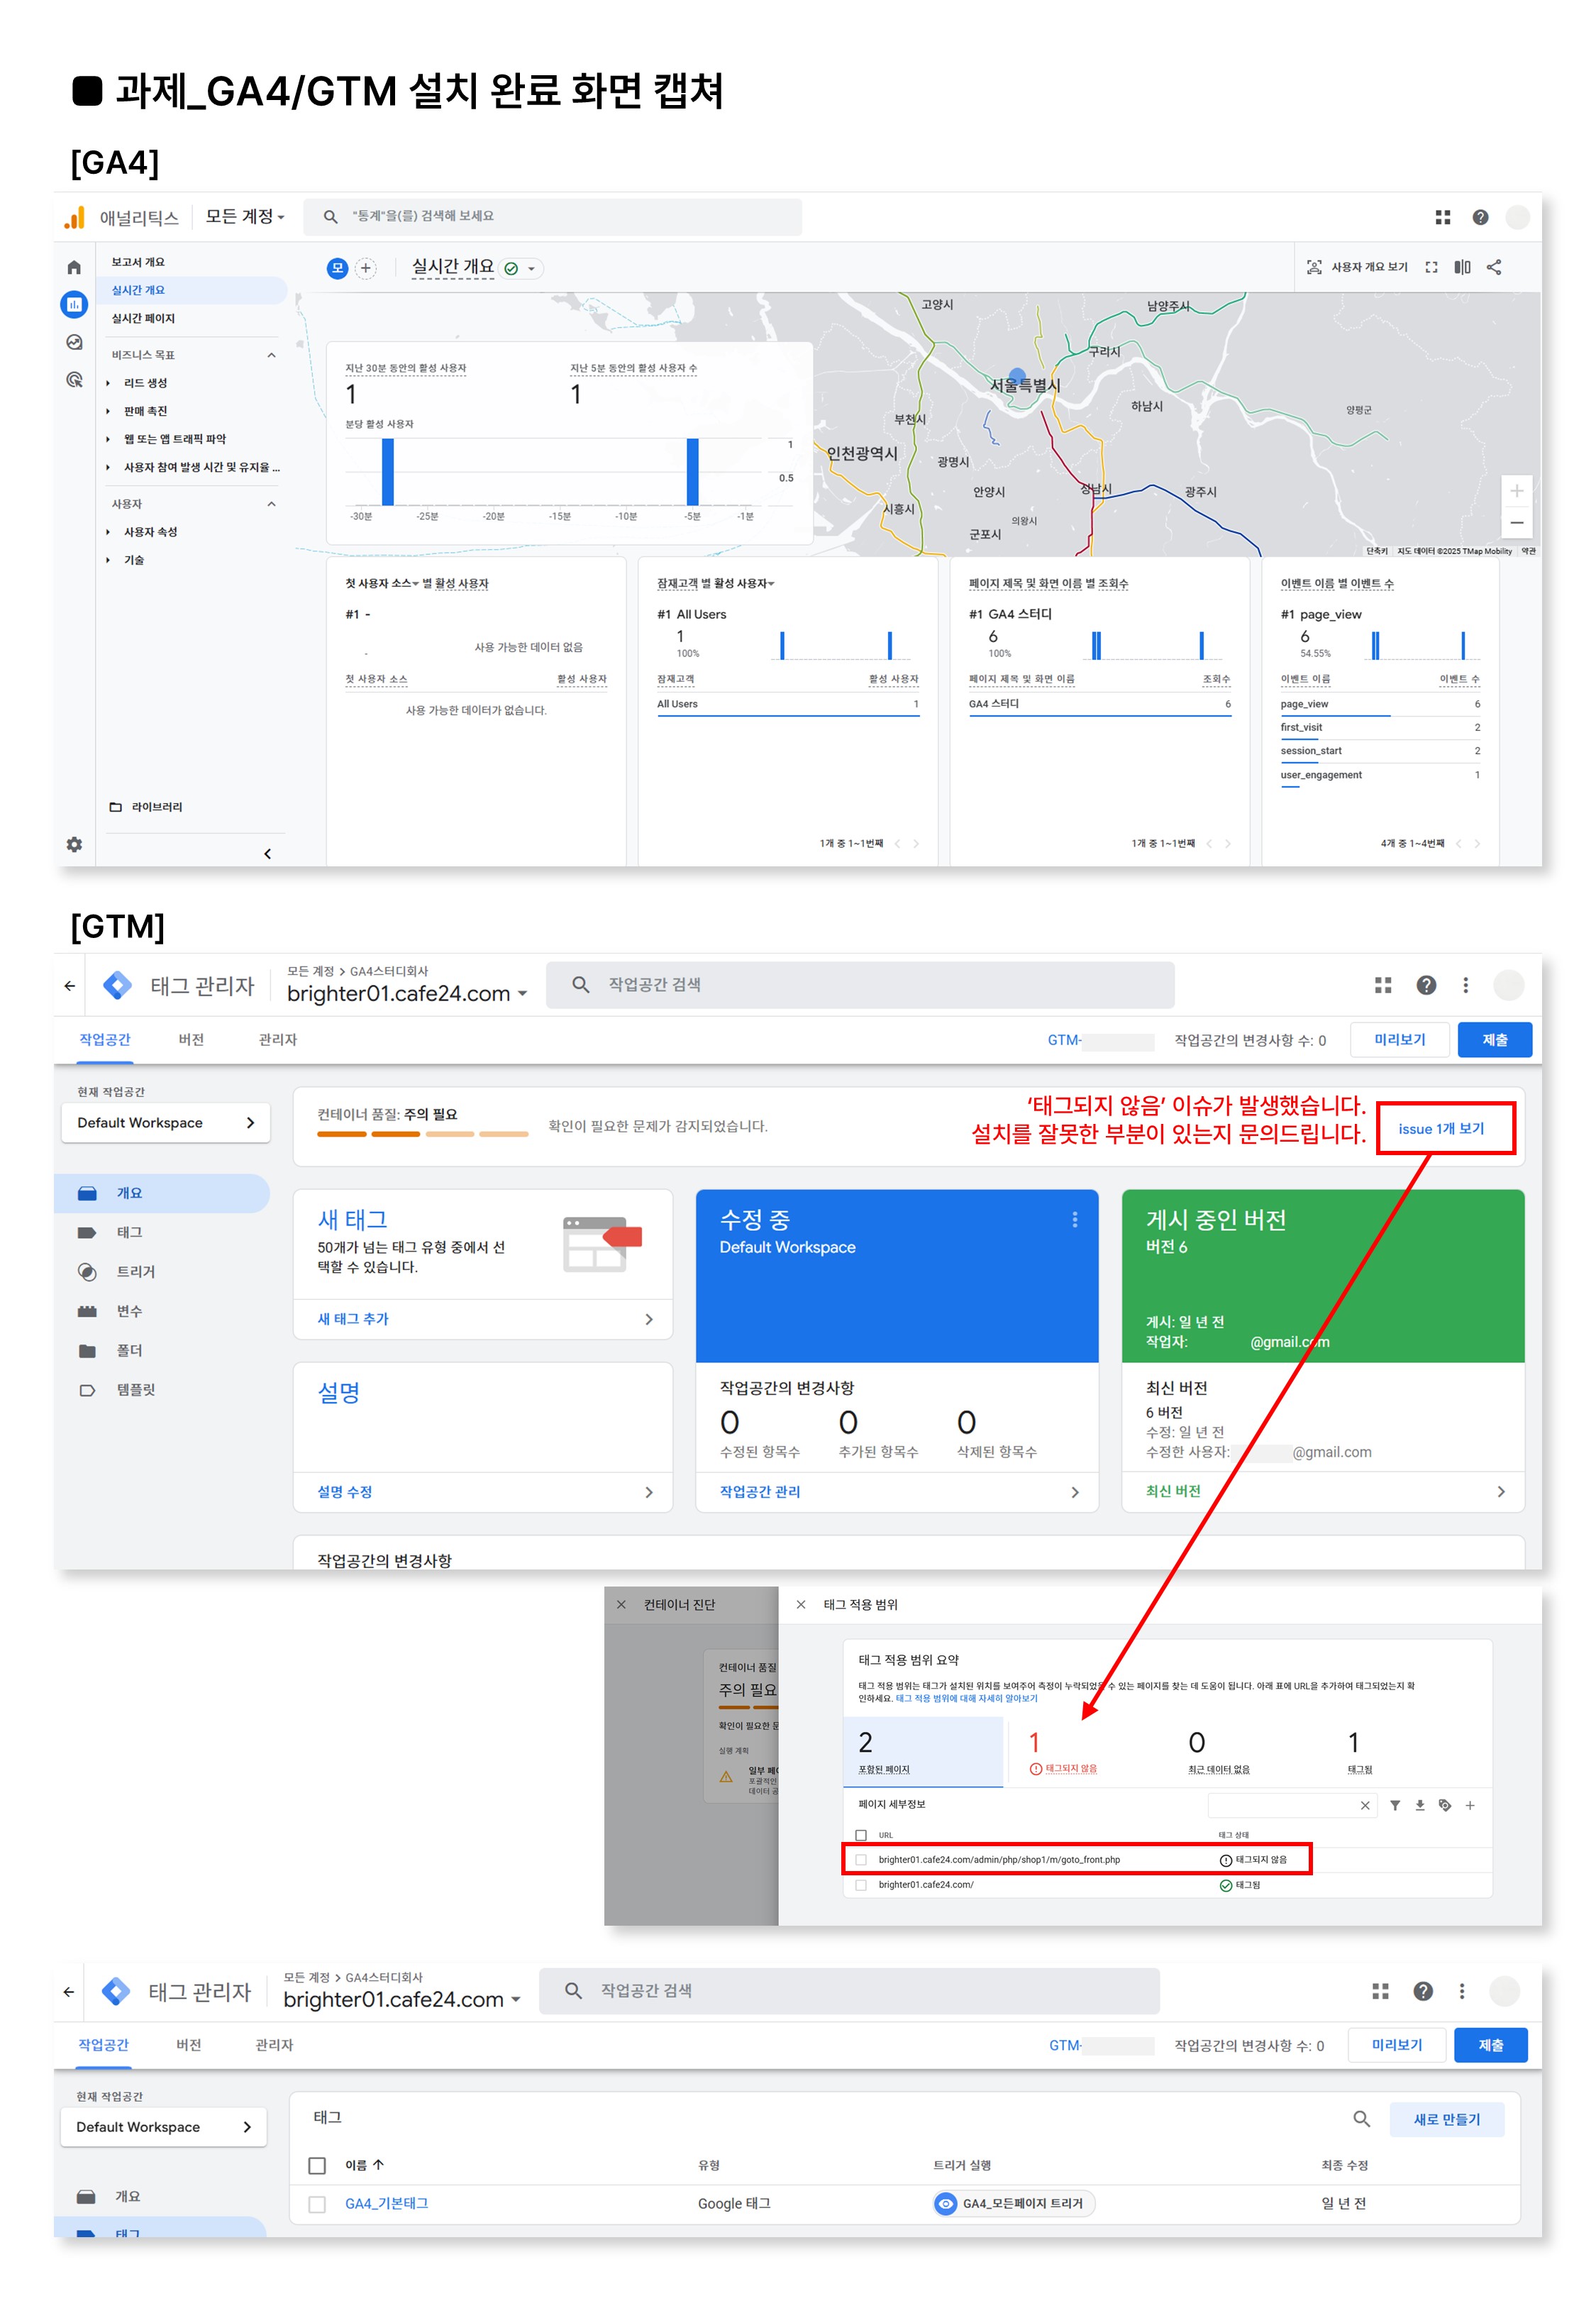Click GA4 home icon in left rail
The image size is (1596, 2306).
pos(74,267)
